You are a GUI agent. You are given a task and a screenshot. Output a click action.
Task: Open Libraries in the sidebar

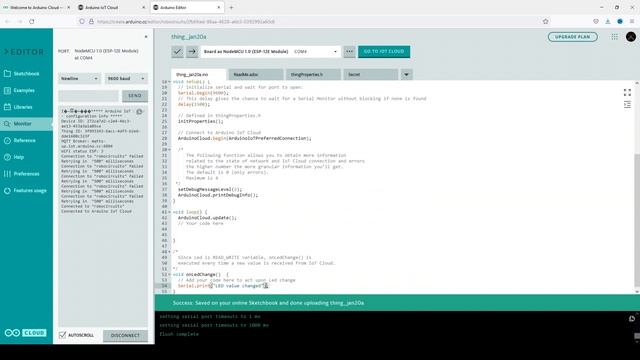pos(26,107)
